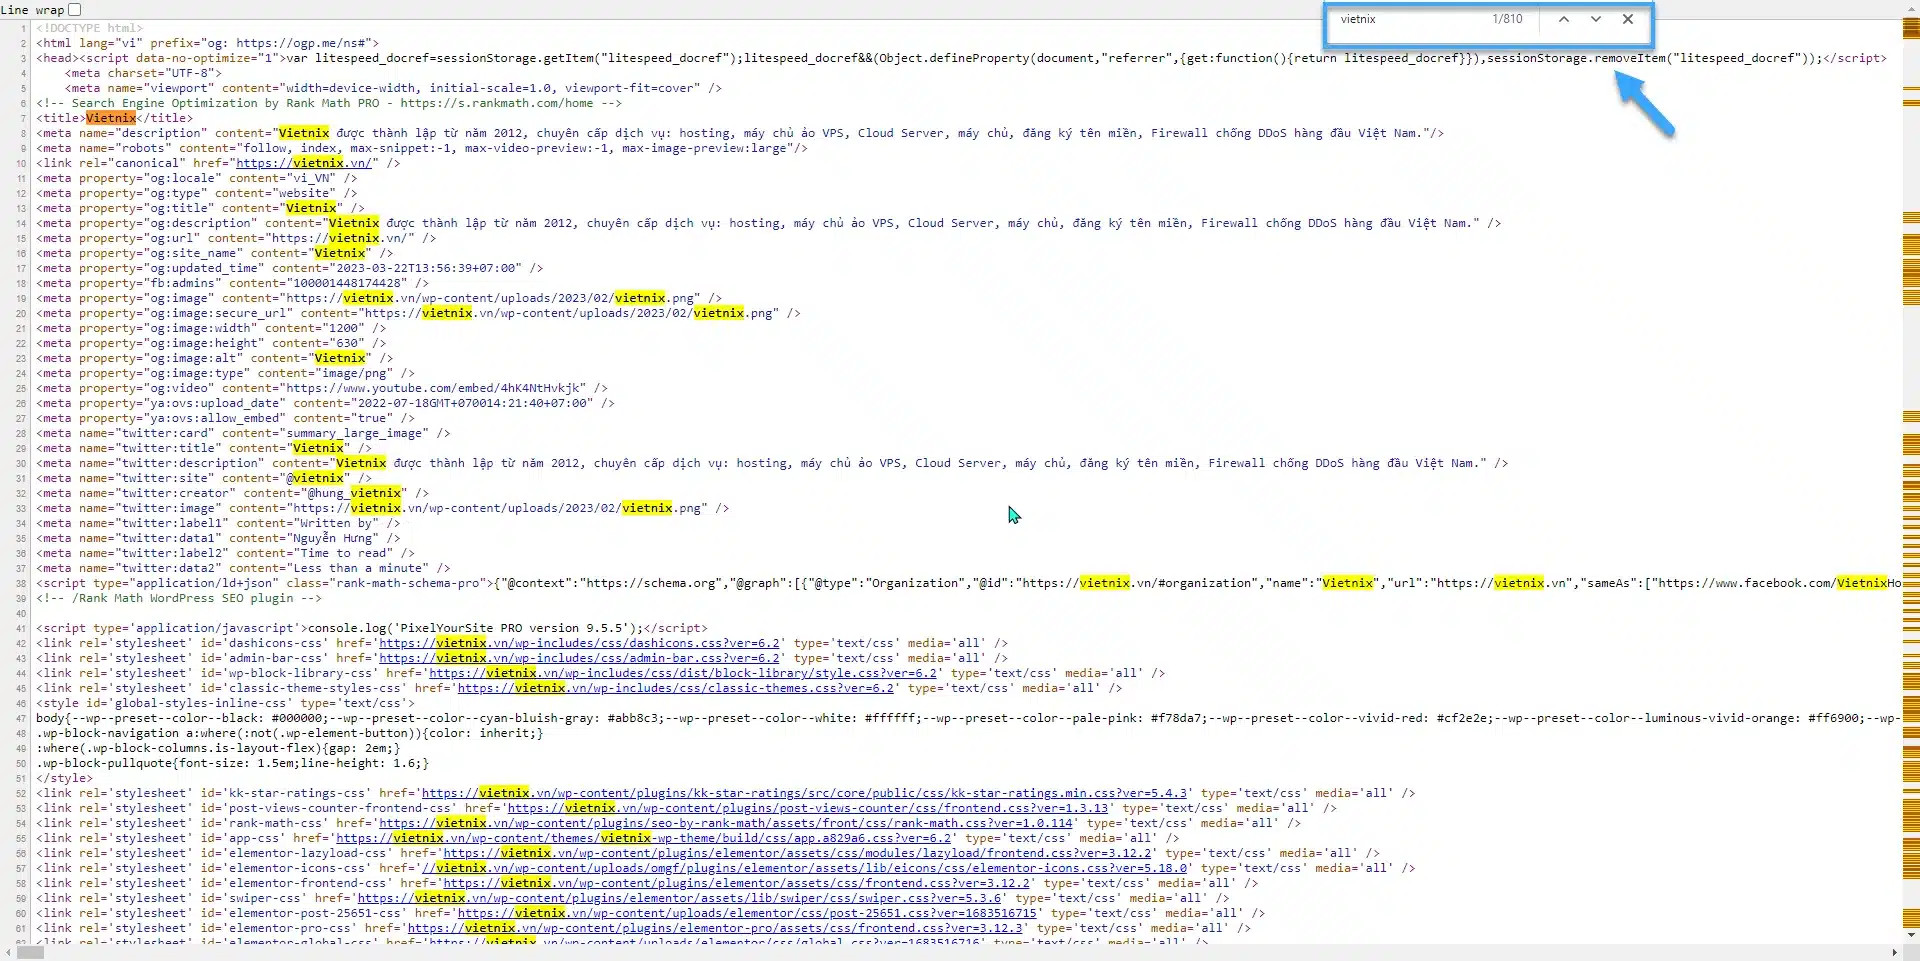Open the rank-math.css stylesheet link
1920x961 pixels.
(x=725, y=823)
